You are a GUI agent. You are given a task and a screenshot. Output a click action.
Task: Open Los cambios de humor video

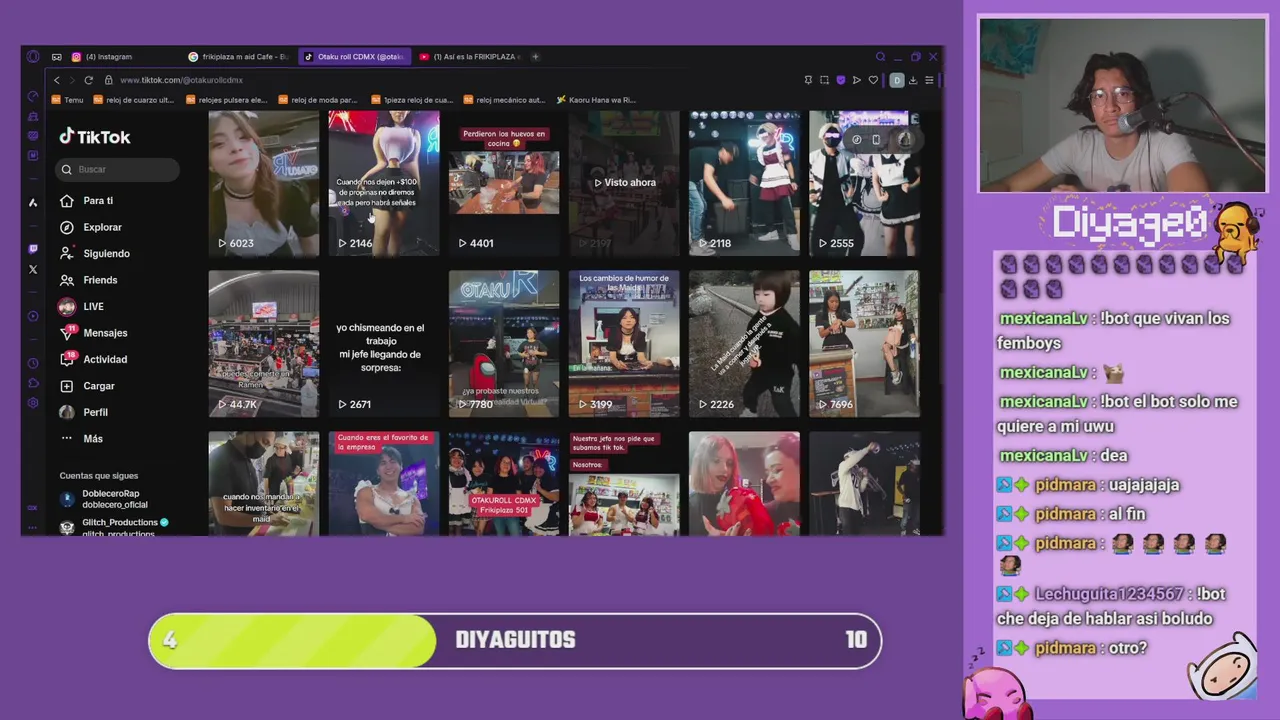[624, 344]
